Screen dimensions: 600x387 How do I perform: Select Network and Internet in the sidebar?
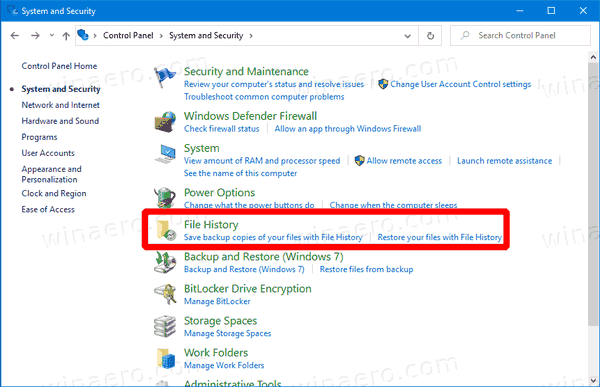pyautogui.click(x=60, y=105)
